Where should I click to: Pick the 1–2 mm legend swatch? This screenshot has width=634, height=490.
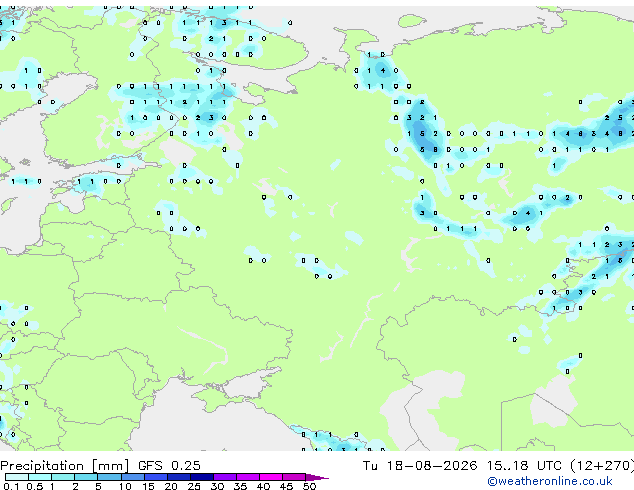(x=63, y=477)
